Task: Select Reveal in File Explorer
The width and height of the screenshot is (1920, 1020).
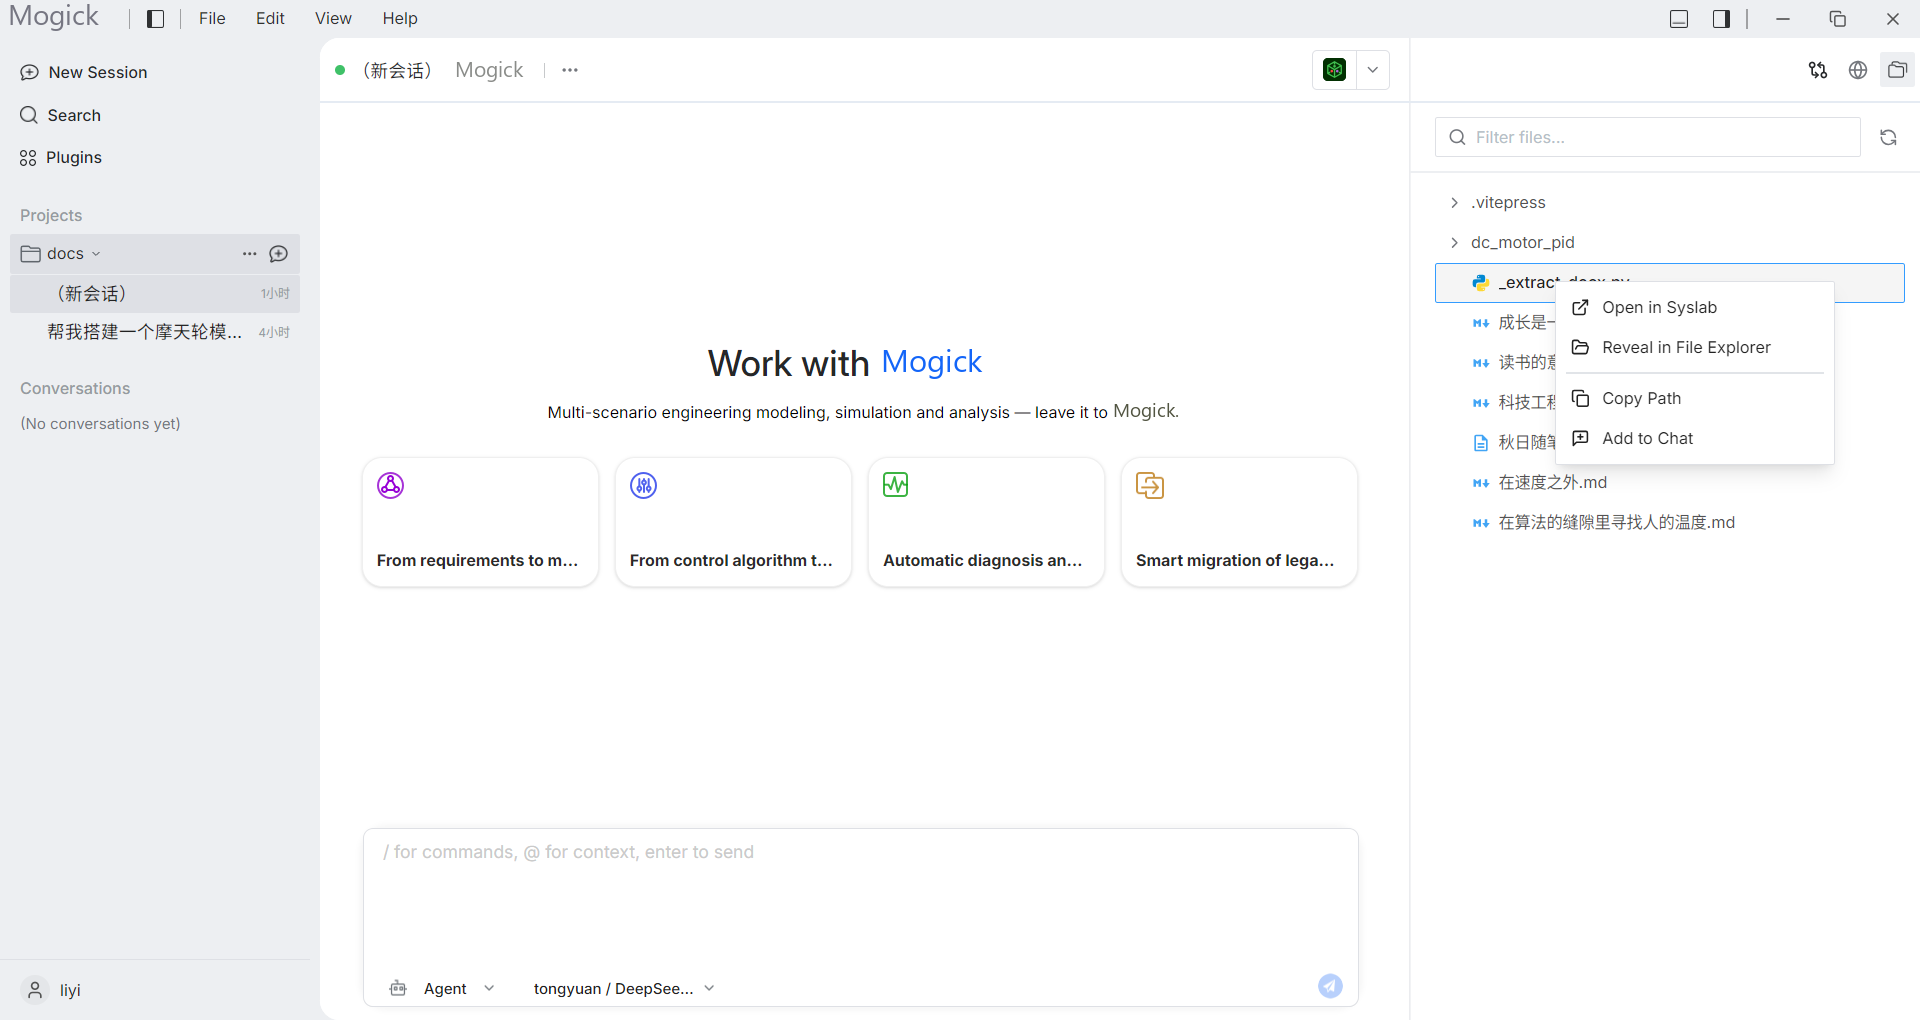Action: tap(1695, 347)
